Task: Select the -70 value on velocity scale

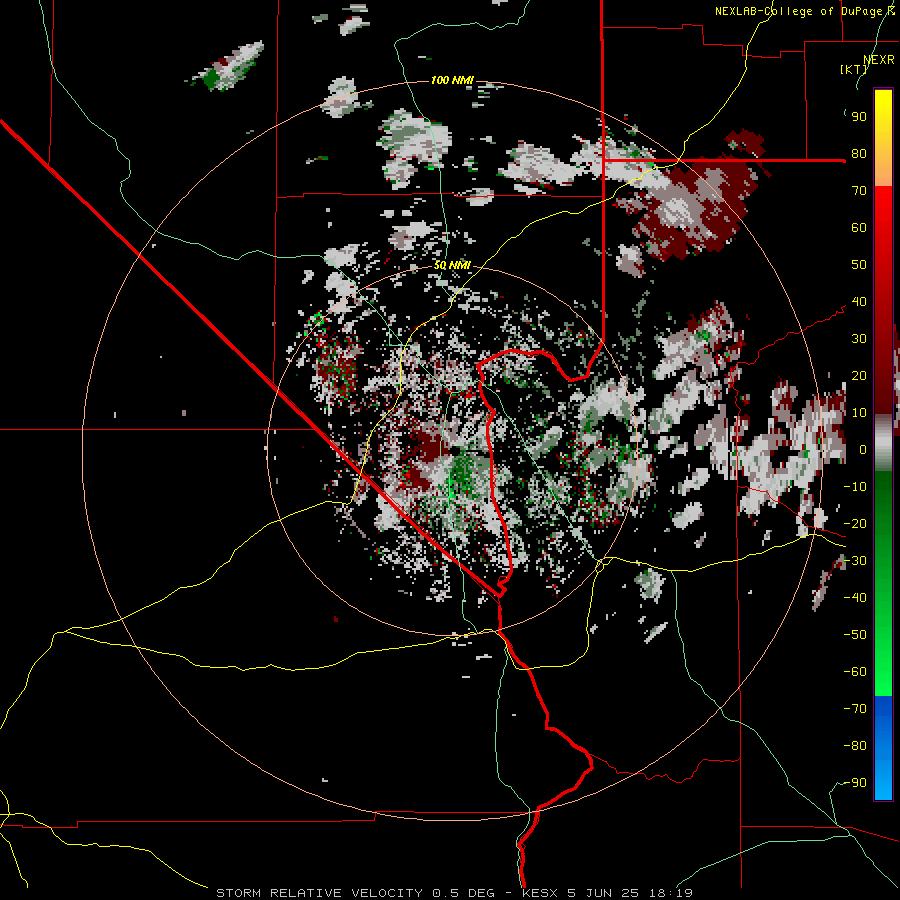Action: point(855,708)
